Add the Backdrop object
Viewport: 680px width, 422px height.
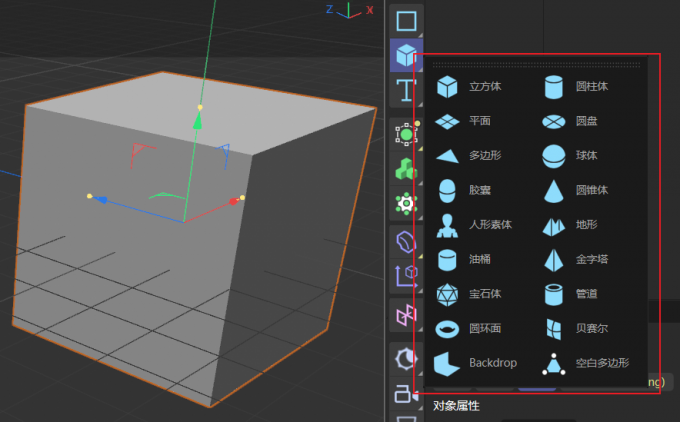tap(475, 363)
